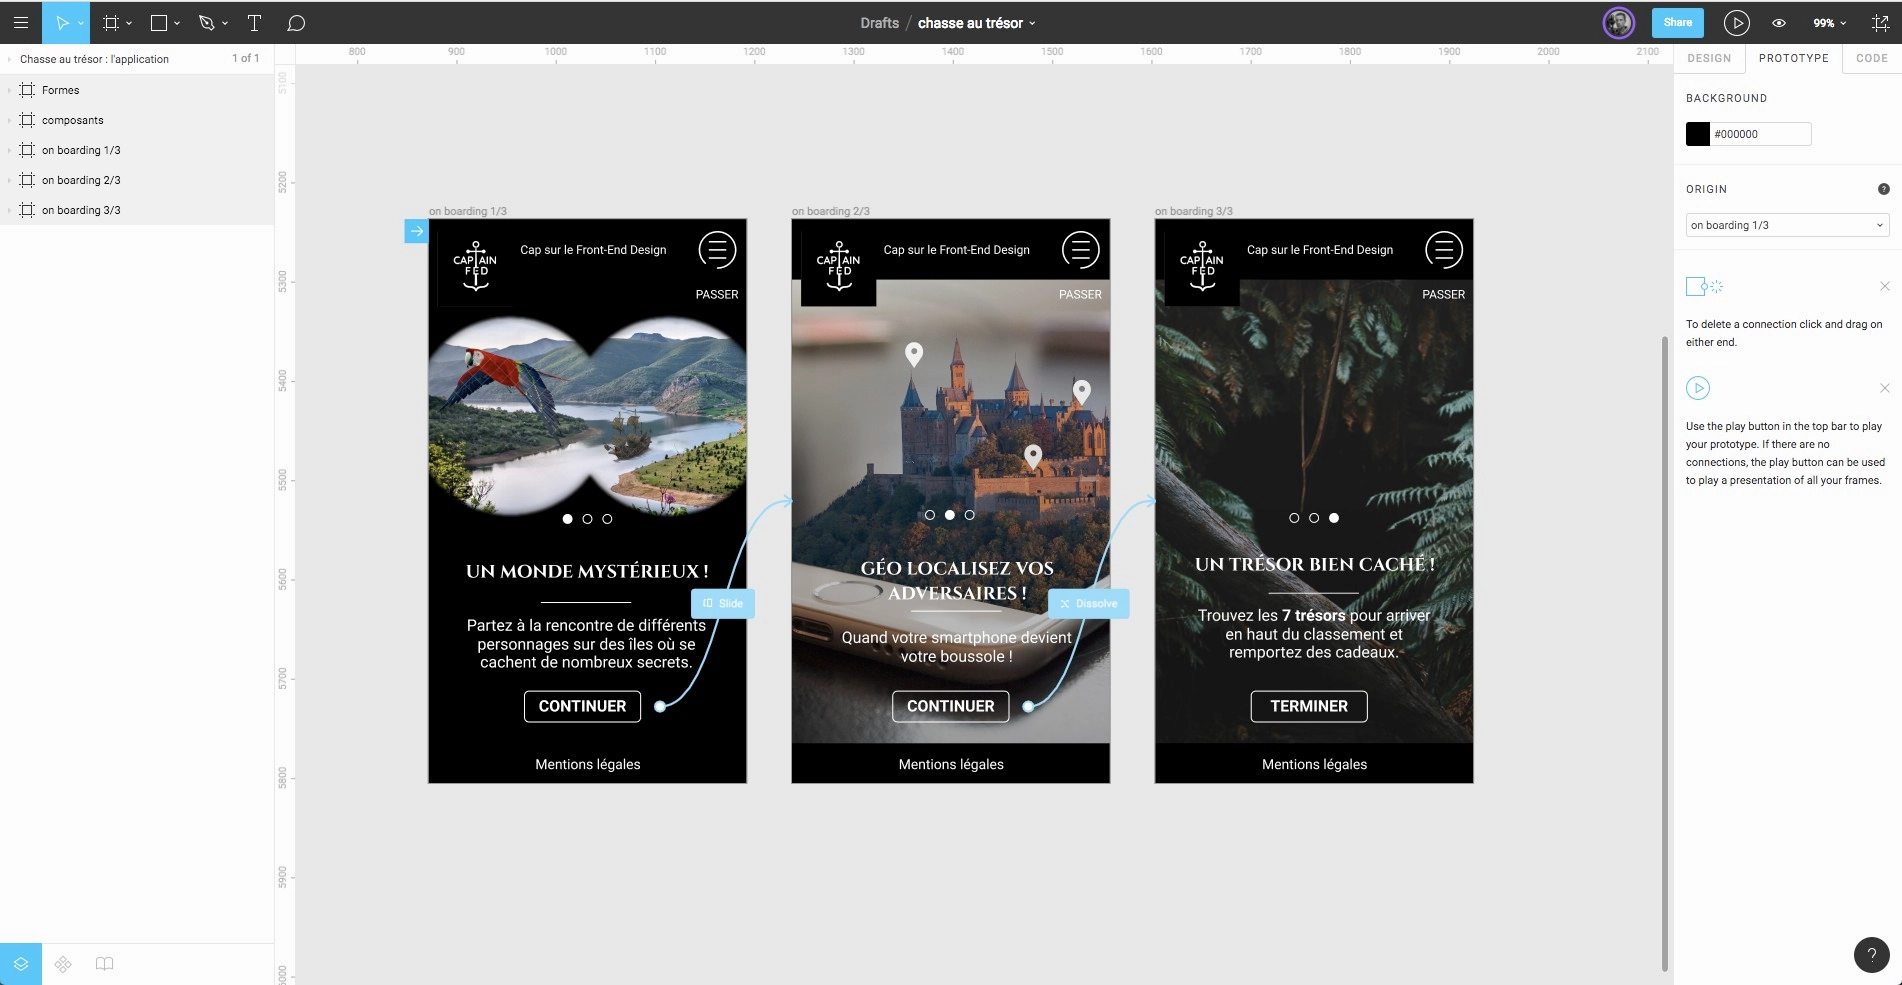Switch to the Code tab

point(1871,58)
